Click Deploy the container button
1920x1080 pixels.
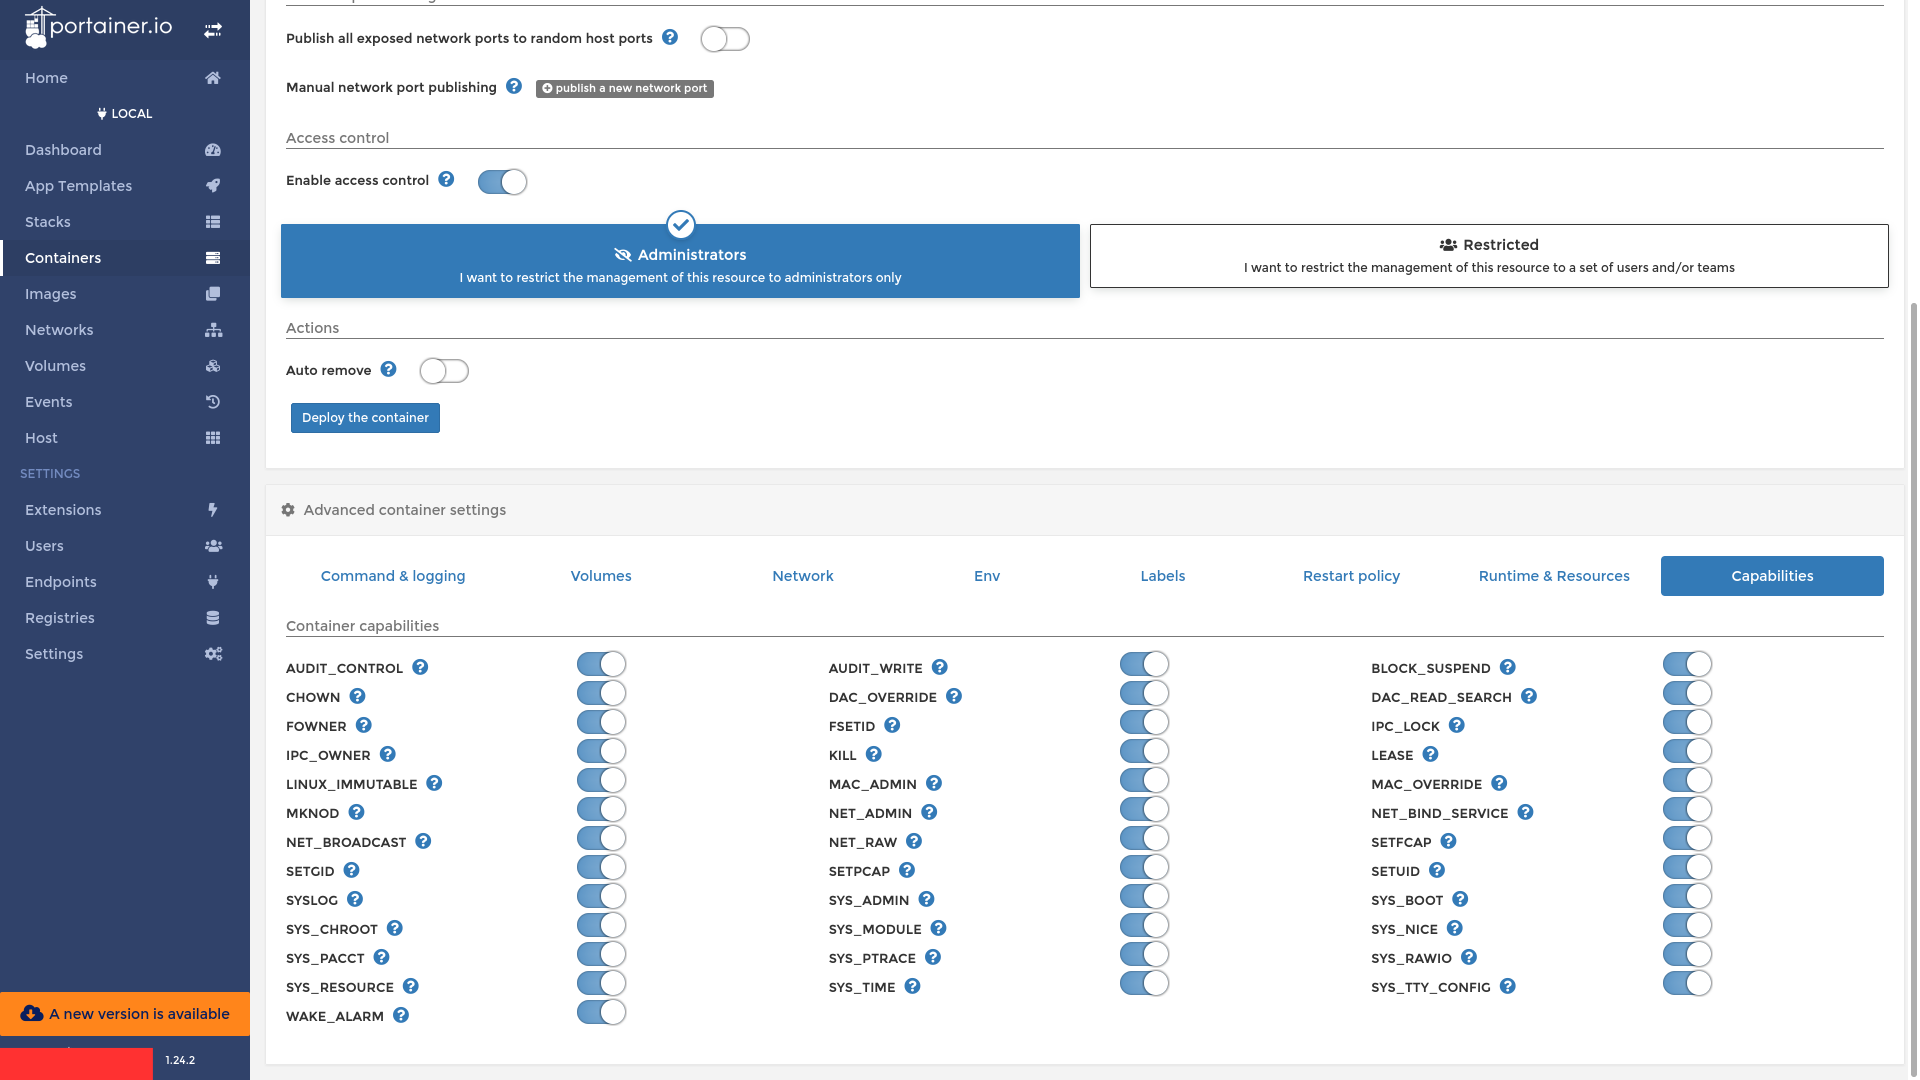pyautogui.click(x=364, y=418)
